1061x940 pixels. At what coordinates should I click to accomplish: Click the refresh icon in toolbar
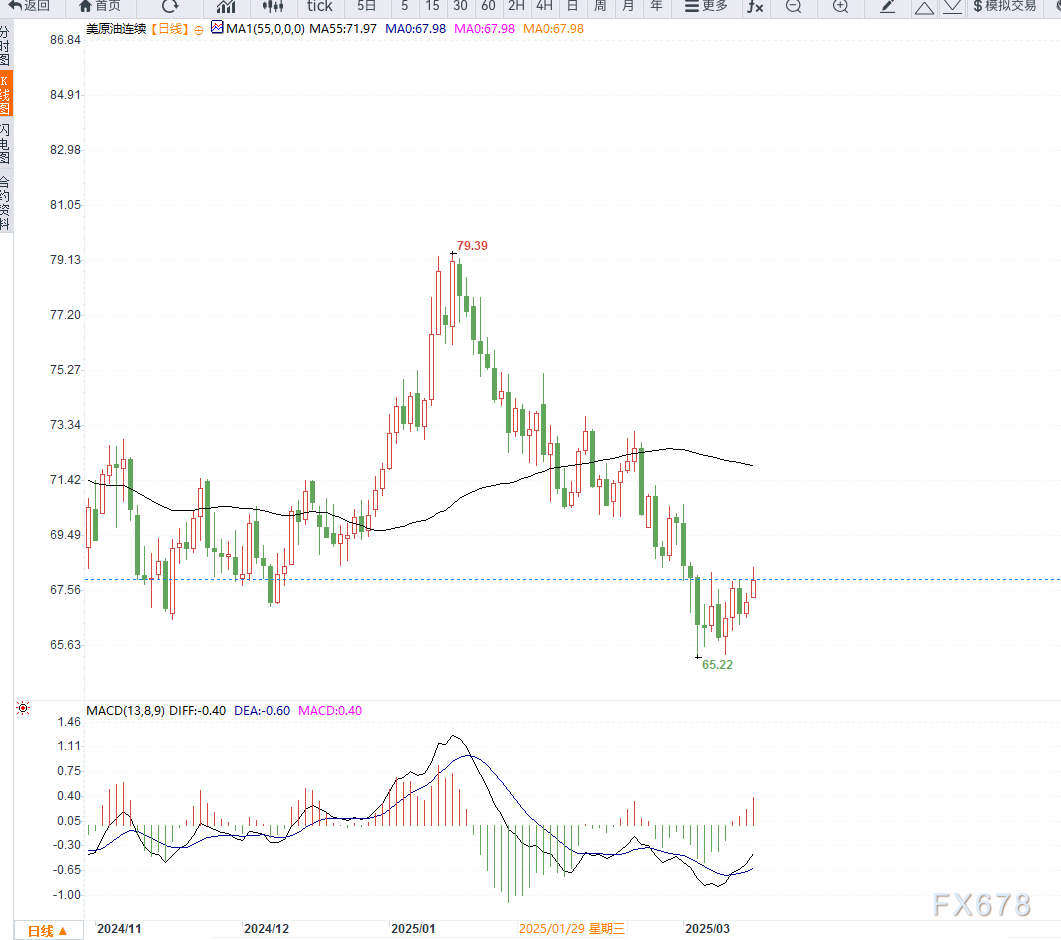click(170, 6)
